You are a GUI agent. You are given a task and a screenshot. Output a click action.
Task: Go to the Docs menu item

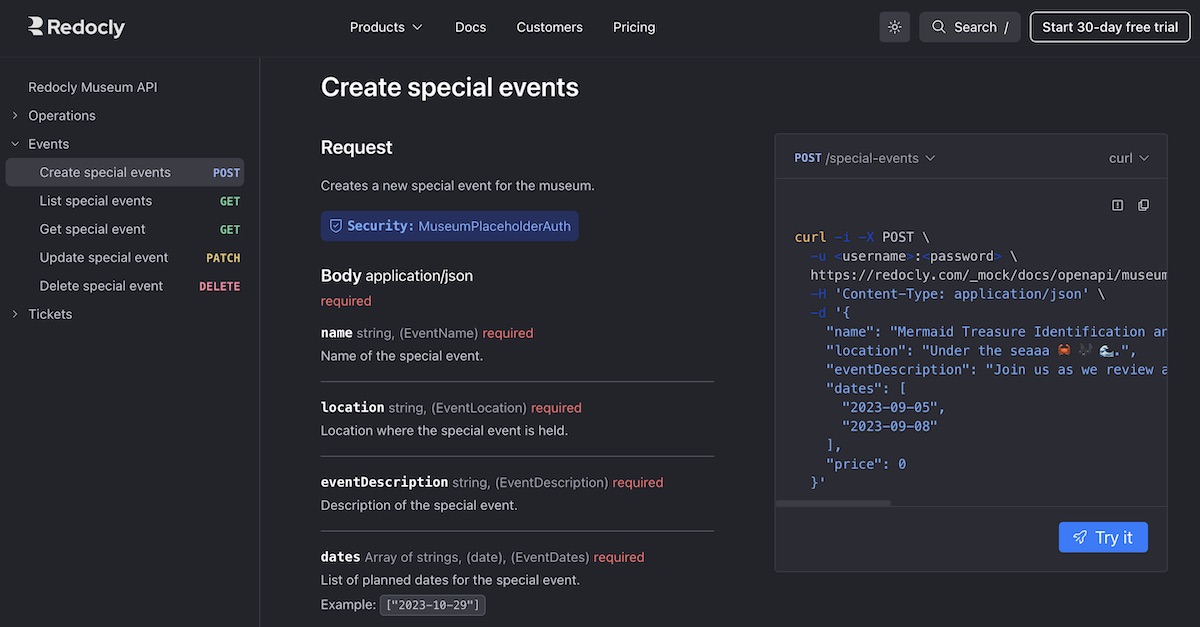pos(470,27)
